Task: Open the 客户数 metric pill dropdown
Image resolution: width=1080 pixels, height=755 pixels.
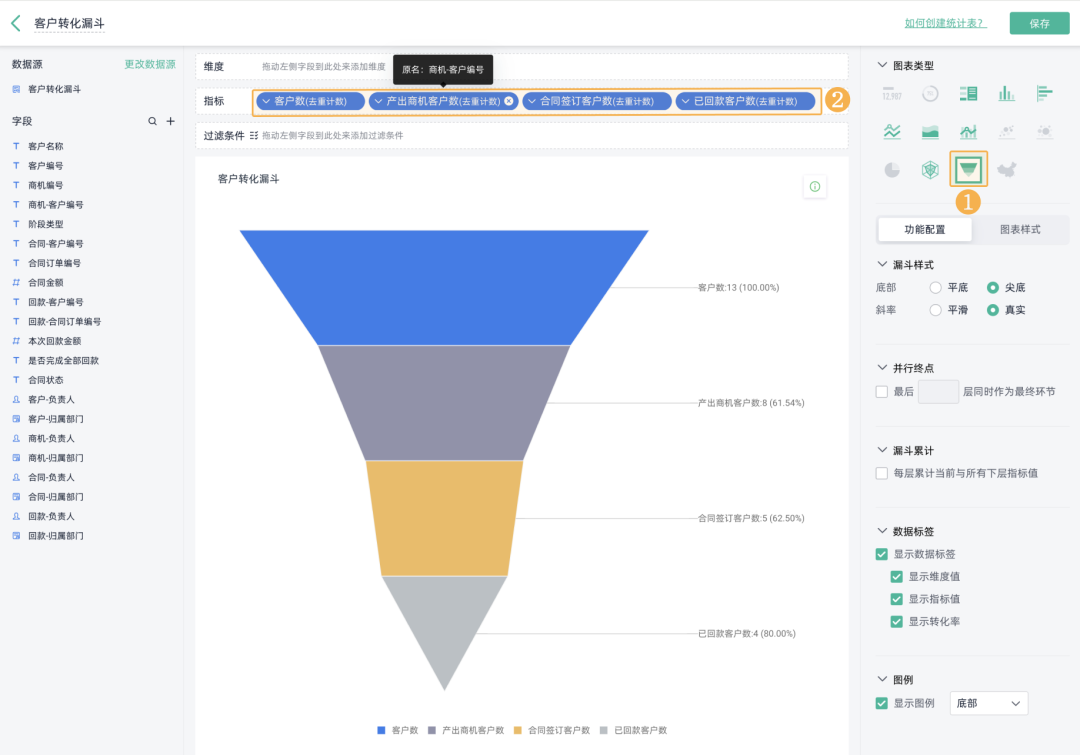Action: pyautogui.click(x=266, y=101)
